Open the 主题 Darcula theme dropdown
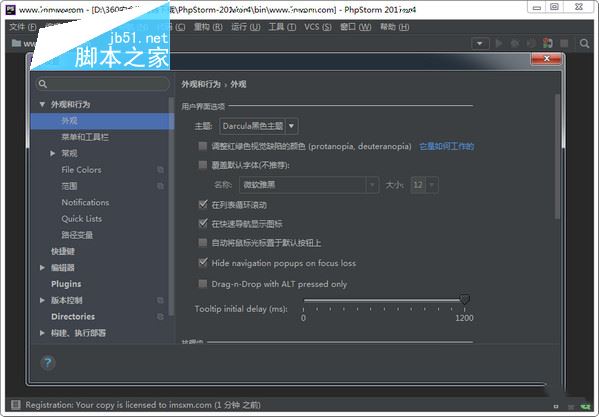Viewport: 599px width, 417px height. 259,126
